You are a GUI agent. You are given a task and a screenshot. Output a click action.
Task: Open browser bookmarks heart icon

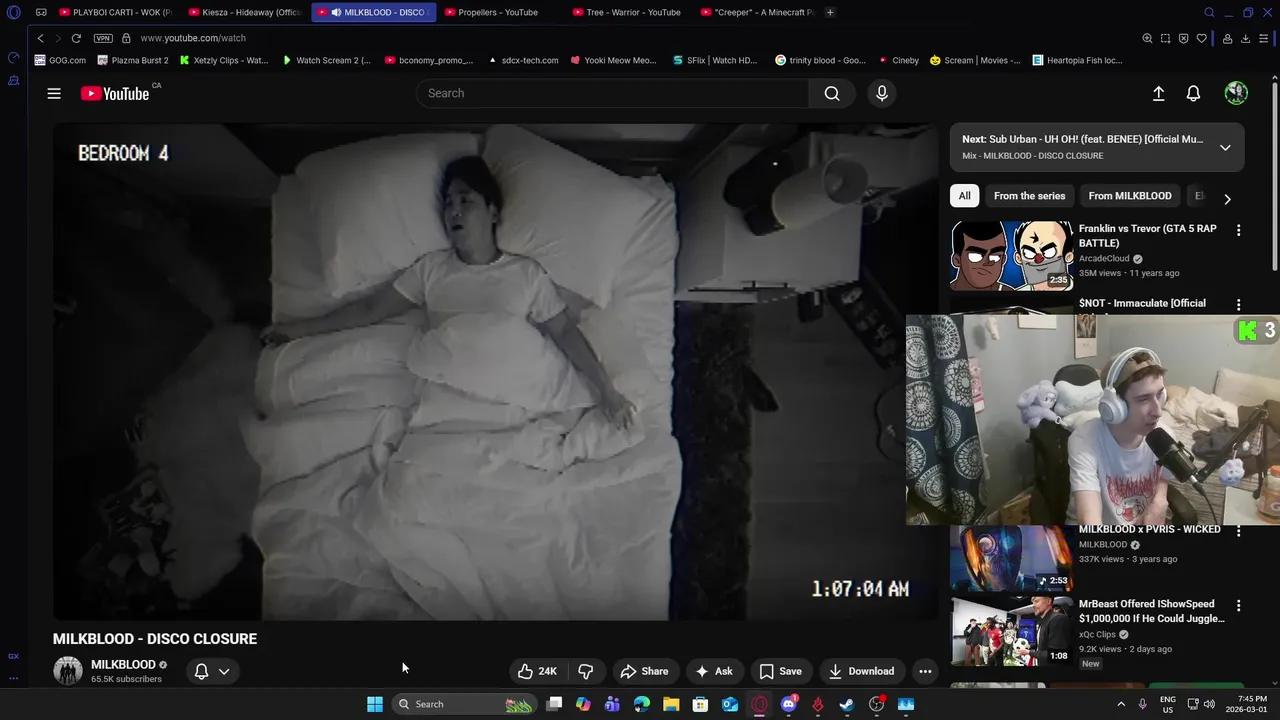(1201, 38)
